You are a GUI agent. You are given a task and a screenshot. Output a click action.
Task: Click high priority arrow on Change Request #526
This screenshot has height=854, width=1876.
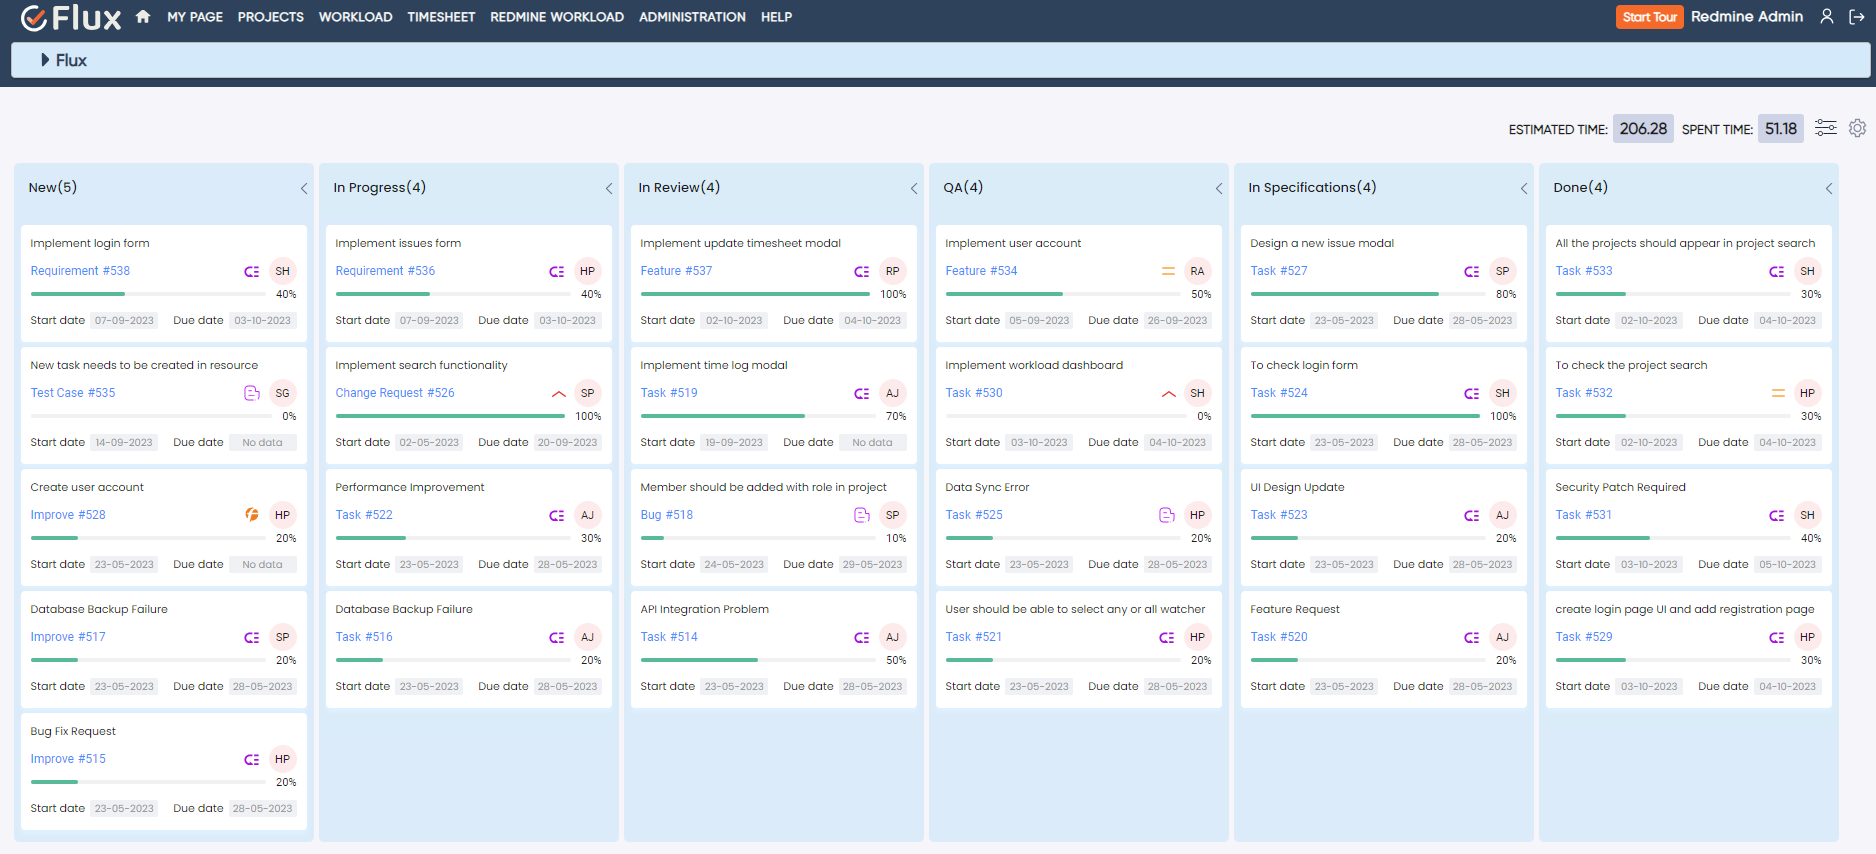tap(558, 393)
